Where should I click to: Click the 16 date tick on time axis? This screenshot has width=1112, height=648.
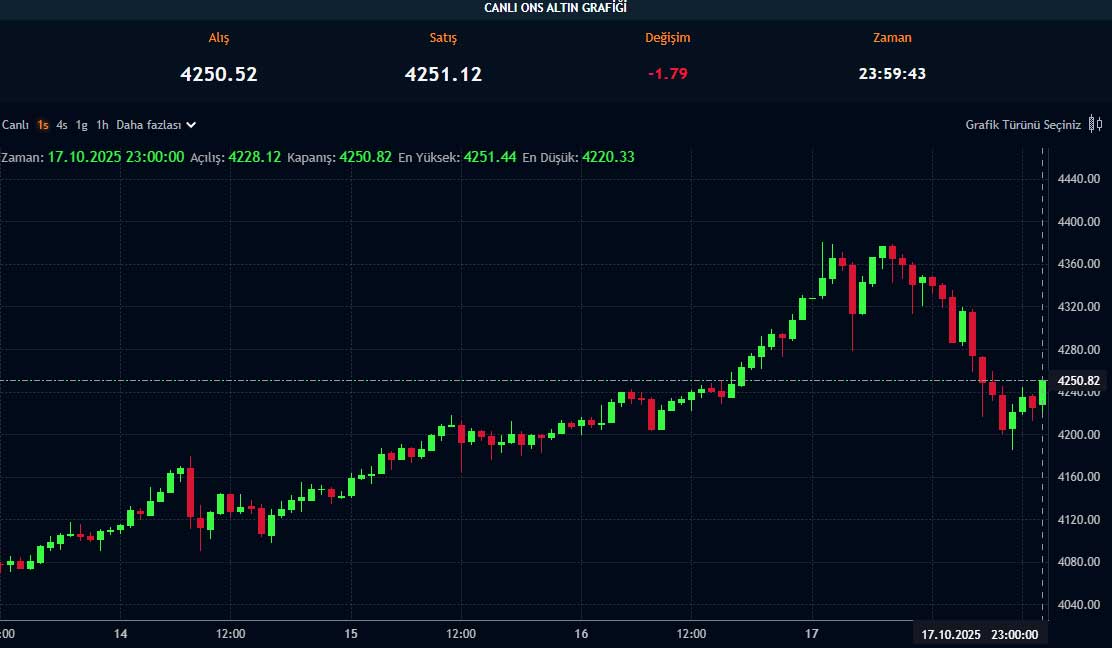click(x=581, y=634)
